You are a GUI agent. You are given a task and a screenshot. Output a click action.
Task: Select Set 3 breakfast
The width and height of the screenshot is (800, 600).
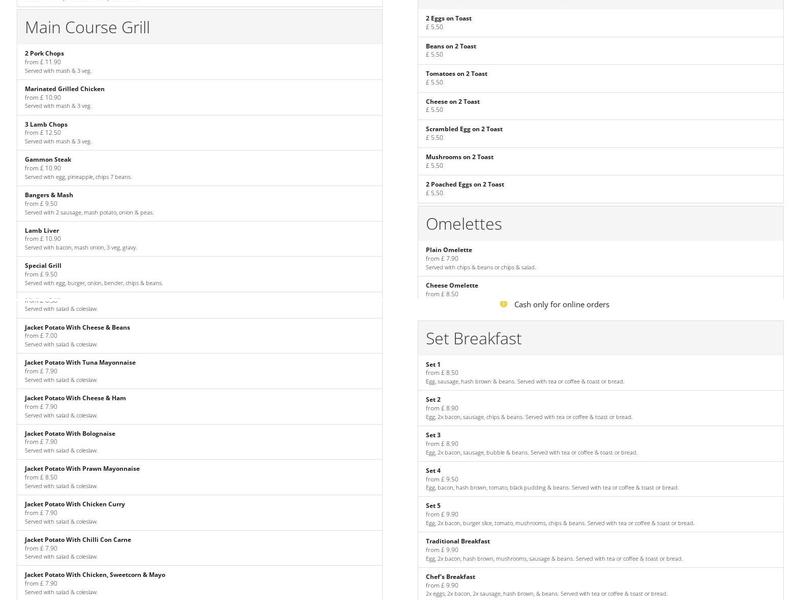[600, 443]
